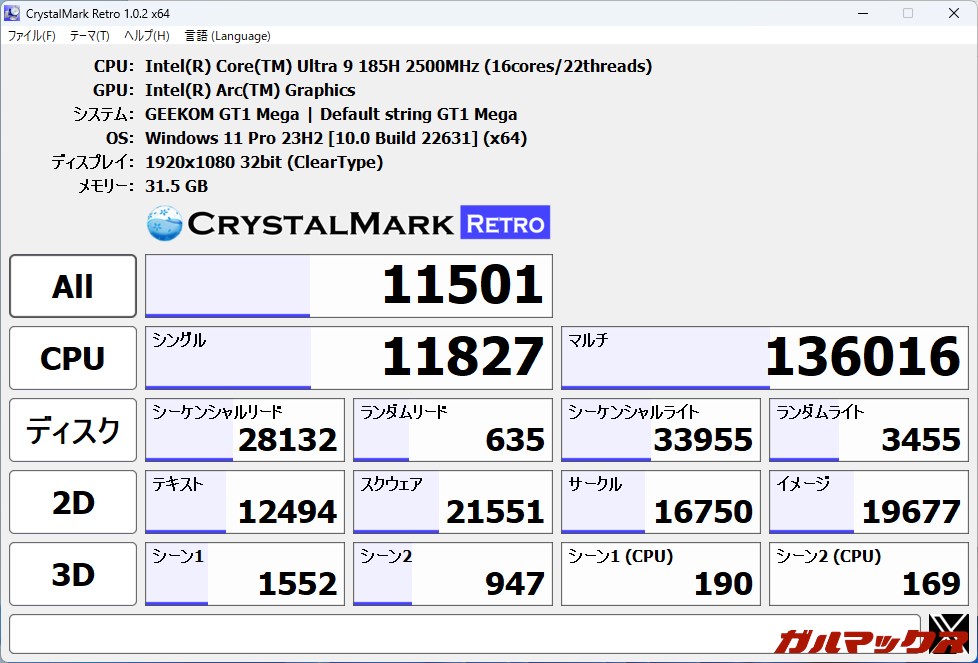Click the blue CrystalMark globe logo icon
Image resolution: width=978 pixels, height=663 pixels.
click(164, 223)
